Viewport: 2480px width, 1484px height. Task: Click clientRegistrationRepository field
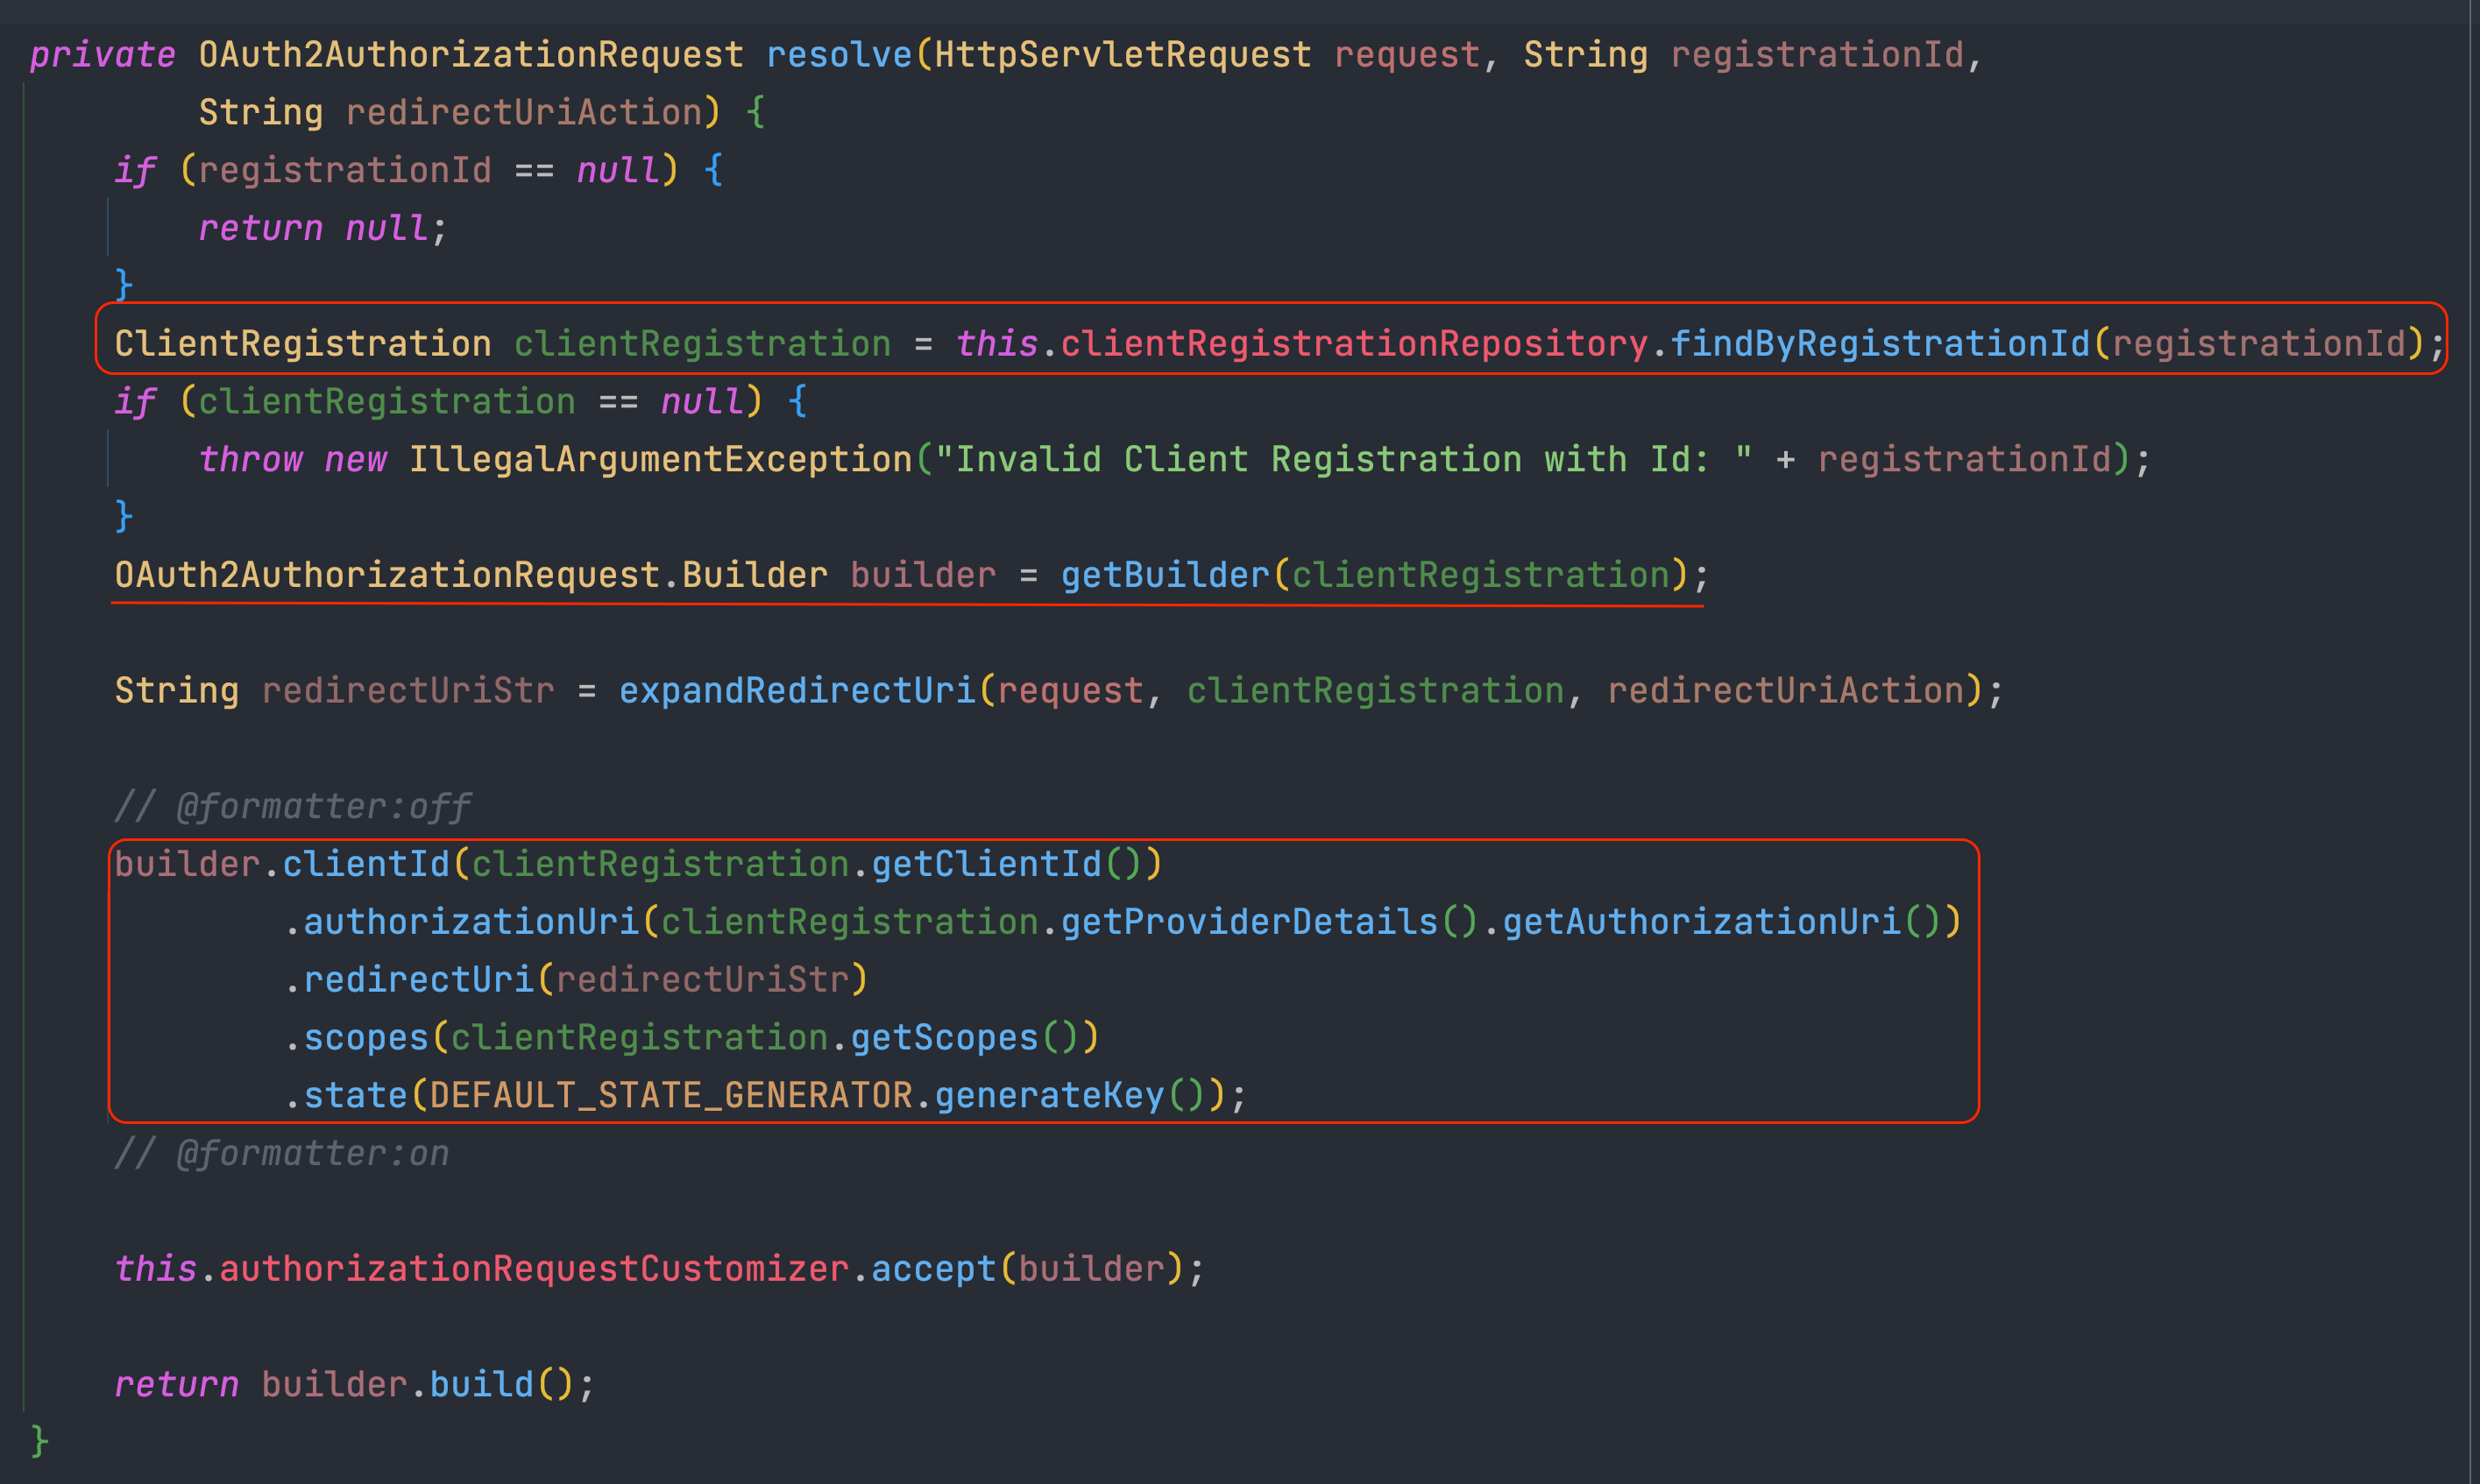click(x=1353, y=343)
